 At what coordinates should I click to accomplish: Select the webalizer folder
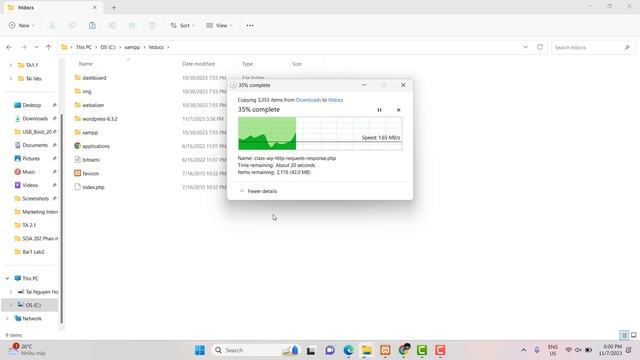click(x=93, y=105)
